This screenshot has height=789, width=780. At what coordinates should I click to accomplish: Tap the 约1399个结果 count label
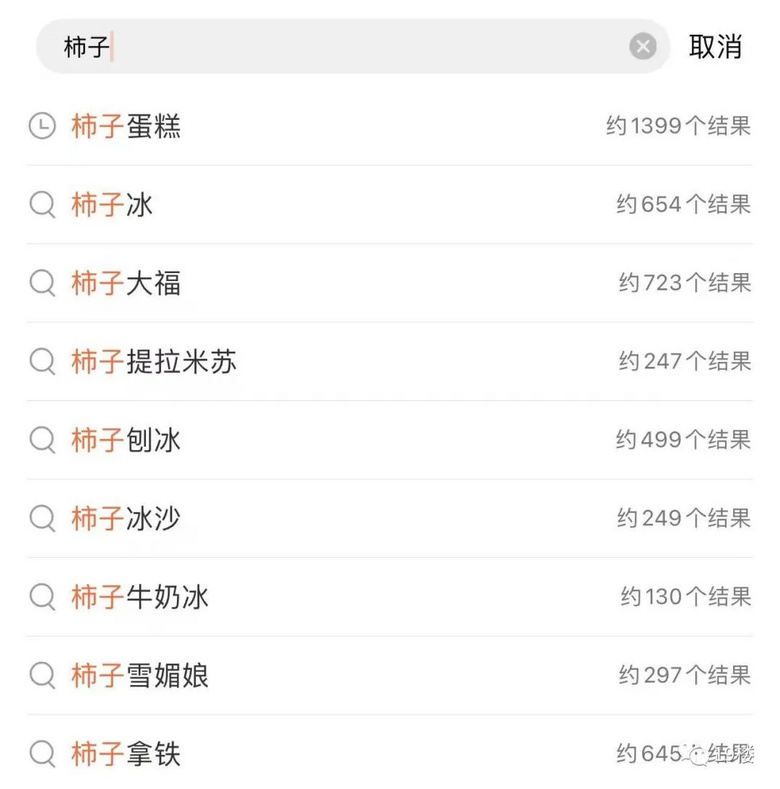678,125
